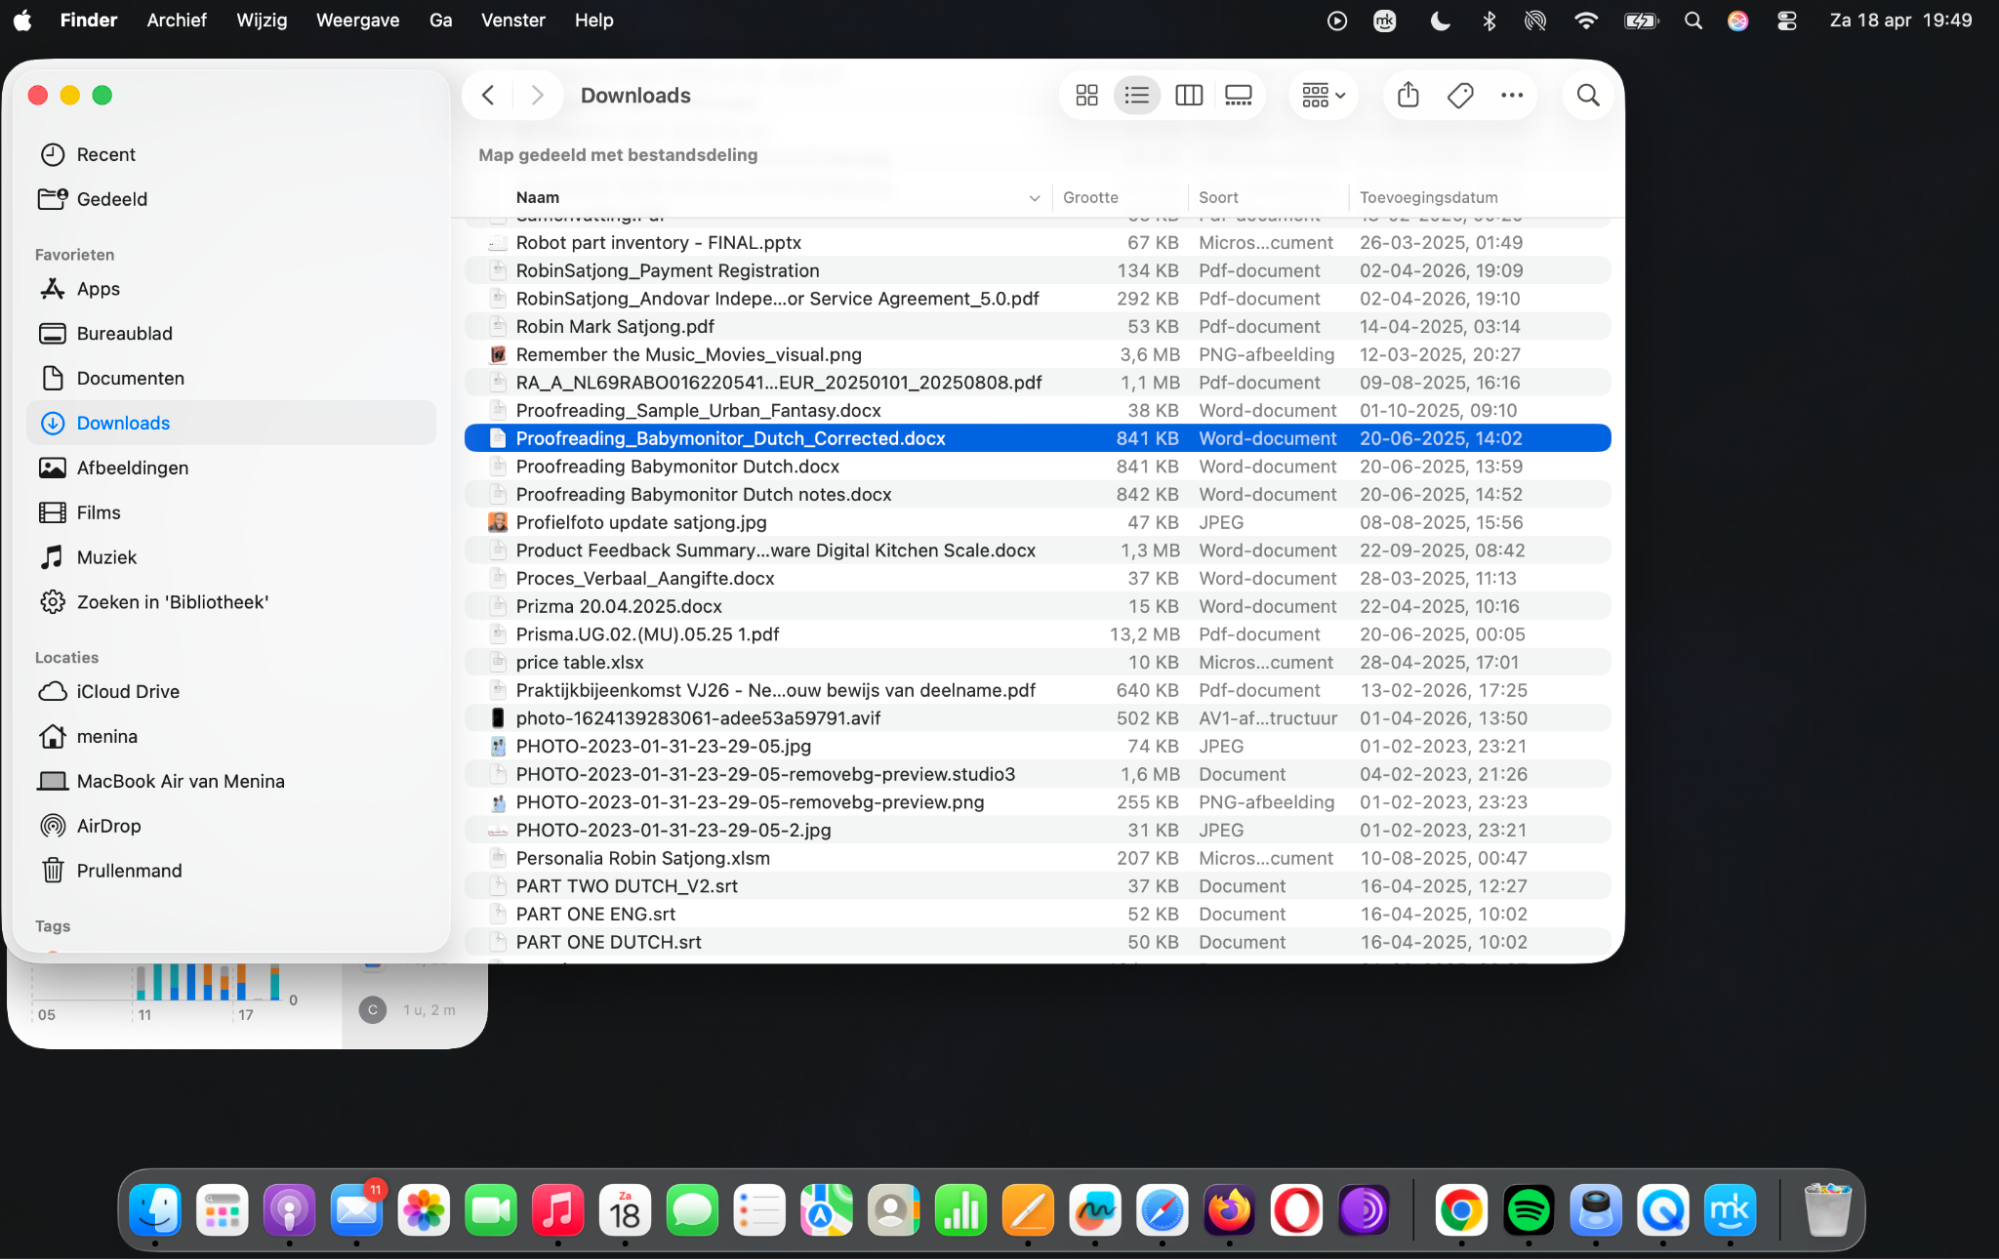Open the grouping options dropdown
Viewport: 1999px width, 1260px height.
point(1322,94)
